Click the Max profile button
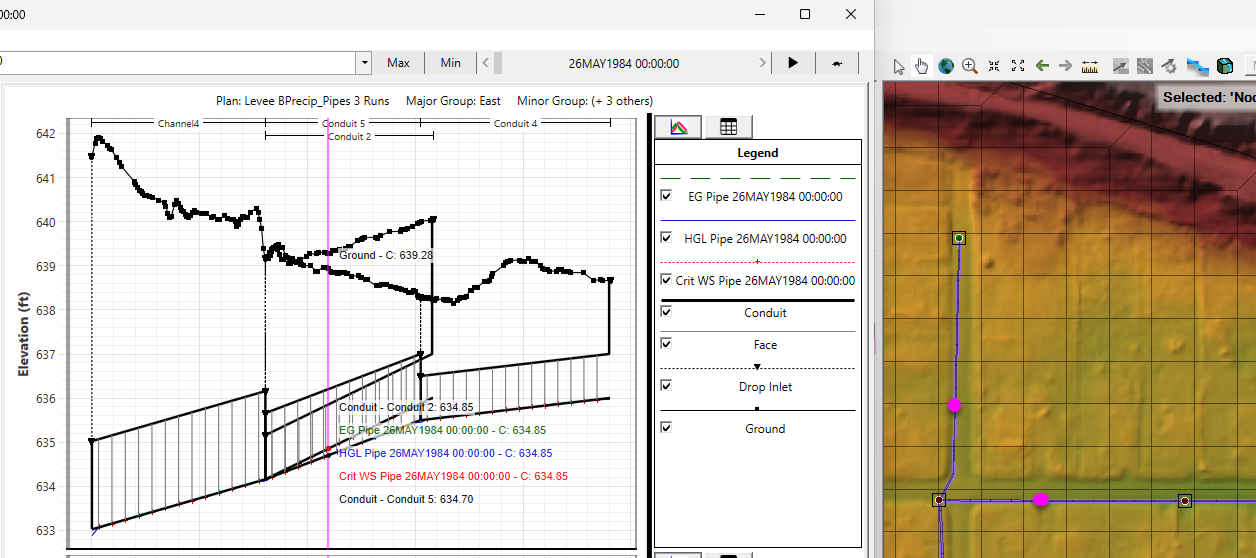 coord(398,63)
